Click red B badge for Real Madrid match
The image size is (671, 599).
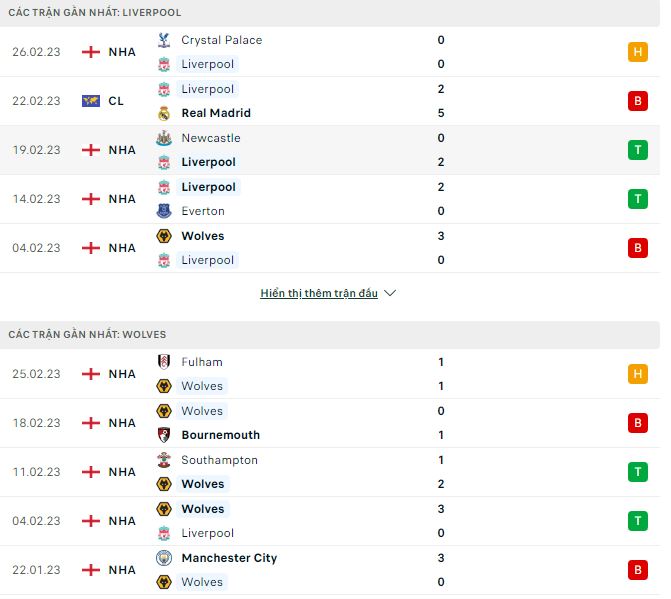[x=638, y=101]
